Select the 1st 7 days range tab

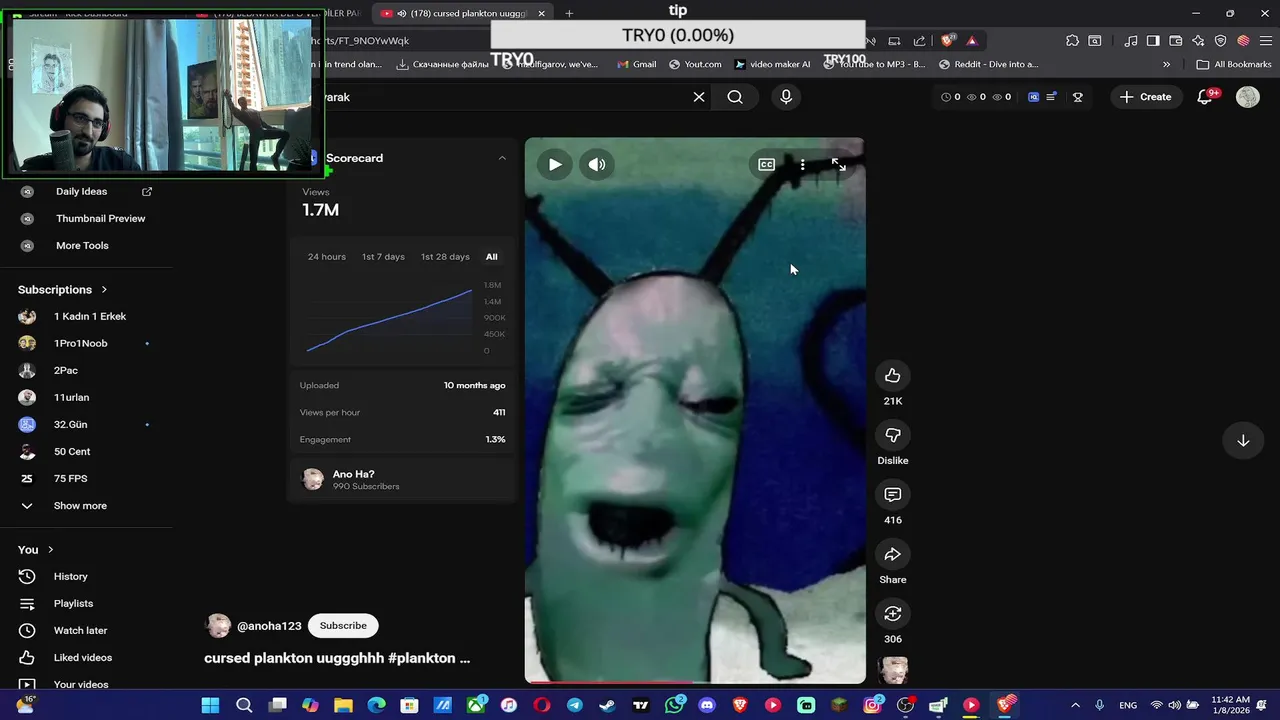pyautogui.click(x=383, y=257)
